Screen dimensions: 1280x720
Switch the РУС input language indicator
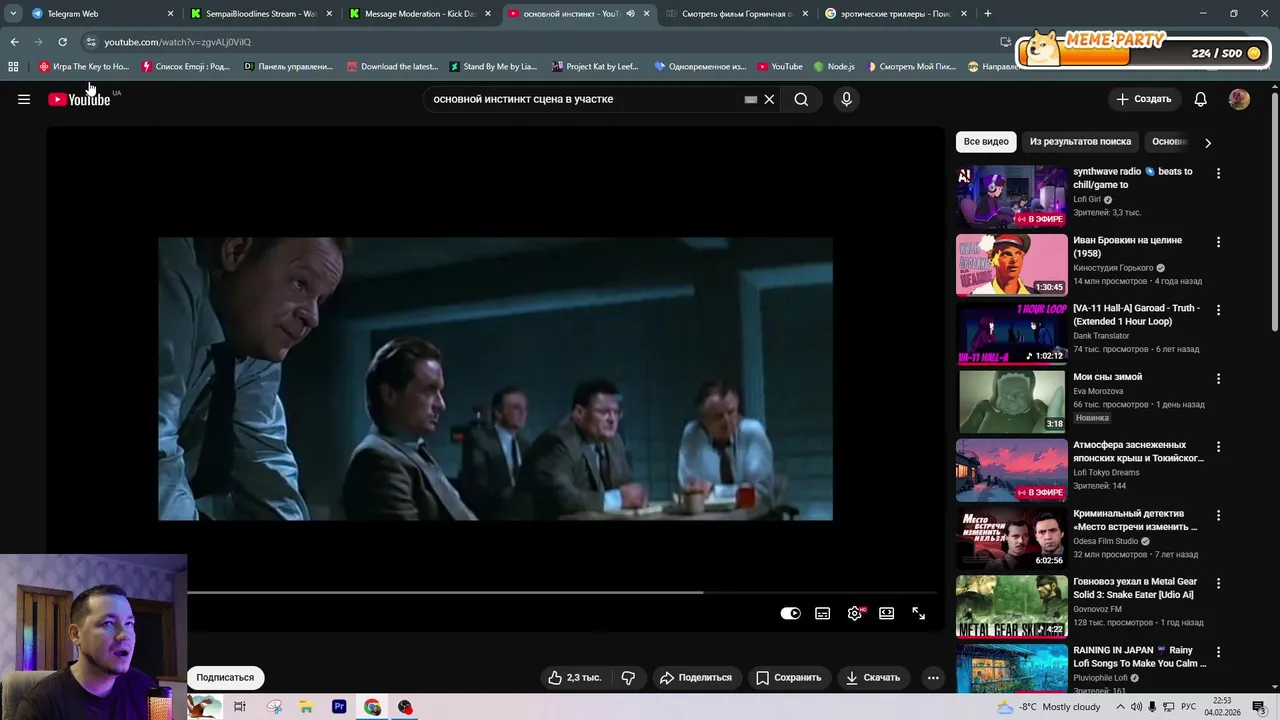click(1189, 707)
